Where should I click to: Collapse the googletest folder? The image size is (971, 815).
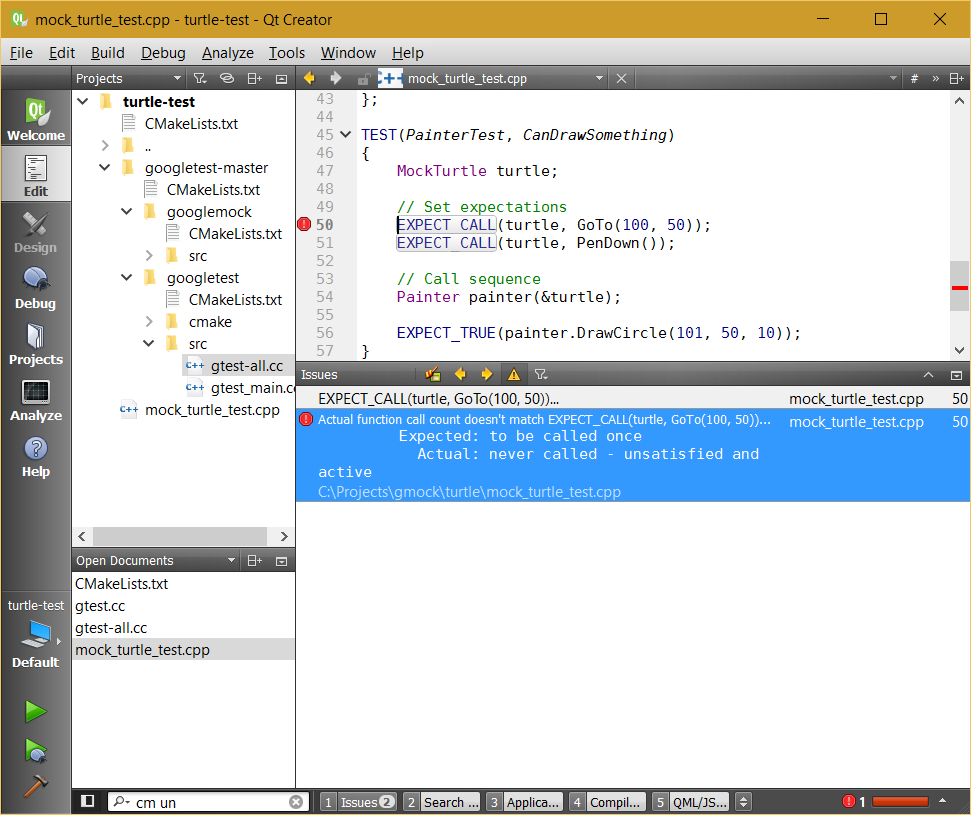tap(127, 277)
